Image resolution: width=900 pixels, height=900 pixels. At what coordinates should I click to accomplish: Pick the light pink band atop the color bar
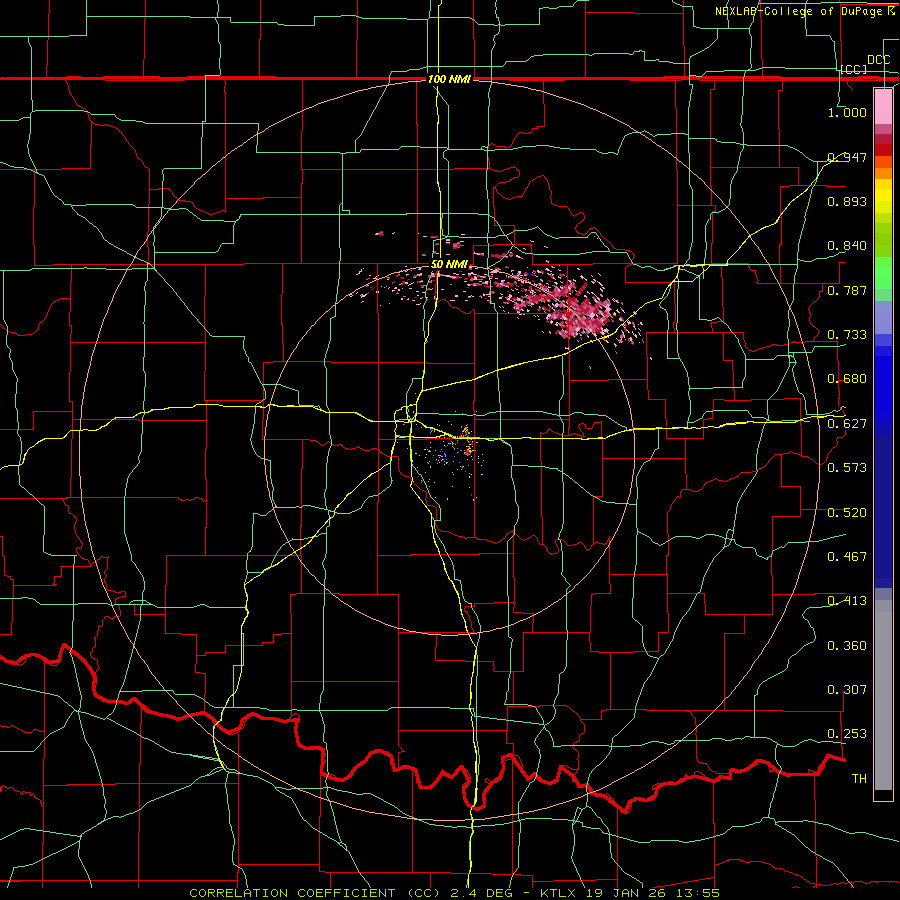click(x=883, y=106)
